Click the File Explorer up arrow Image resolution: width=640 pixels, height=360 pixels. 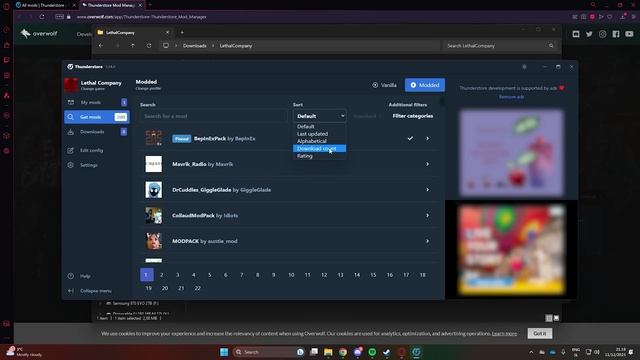tap(133, 46)
